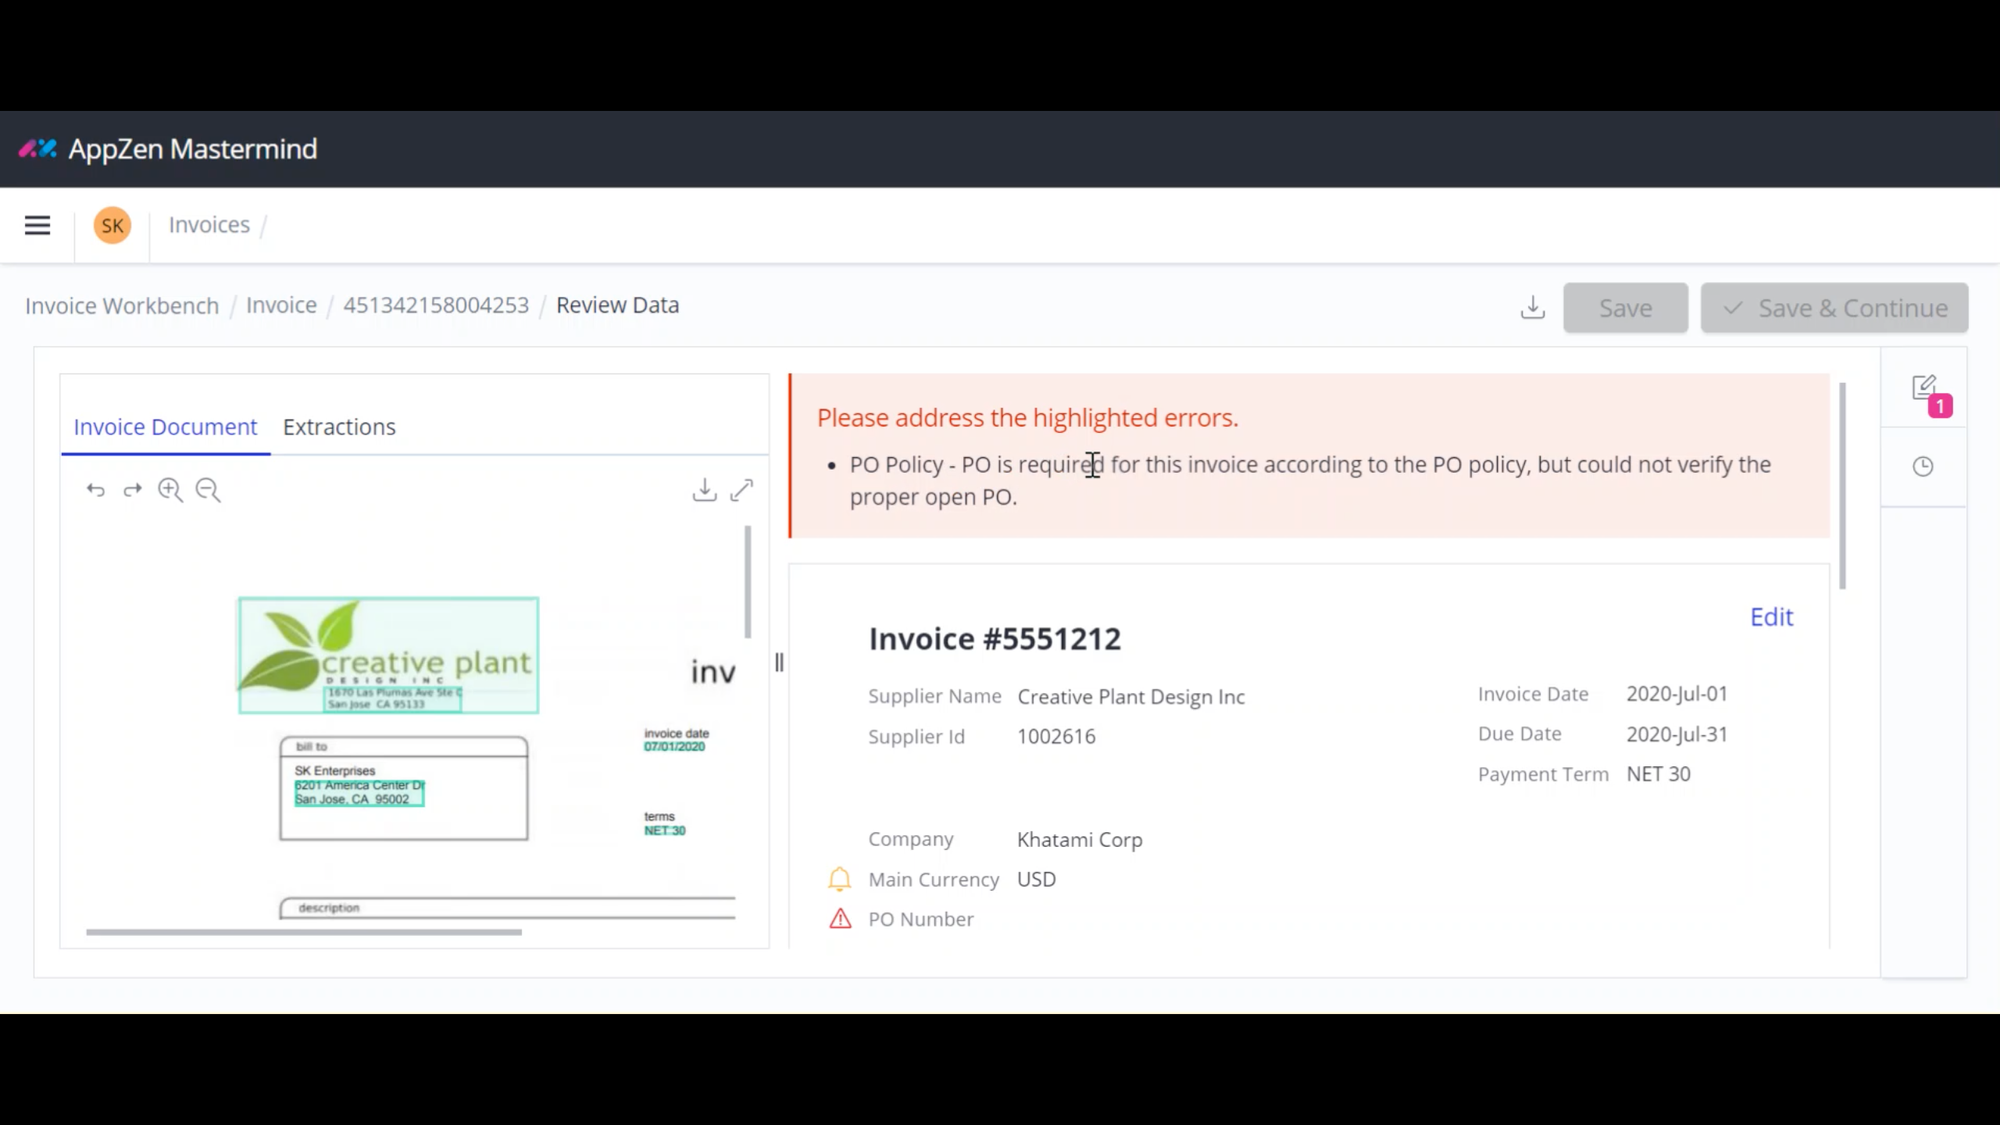The image size is (2000, 1125).
Task: Expand the hamburger menu icon top left
Action: (37, 224)
